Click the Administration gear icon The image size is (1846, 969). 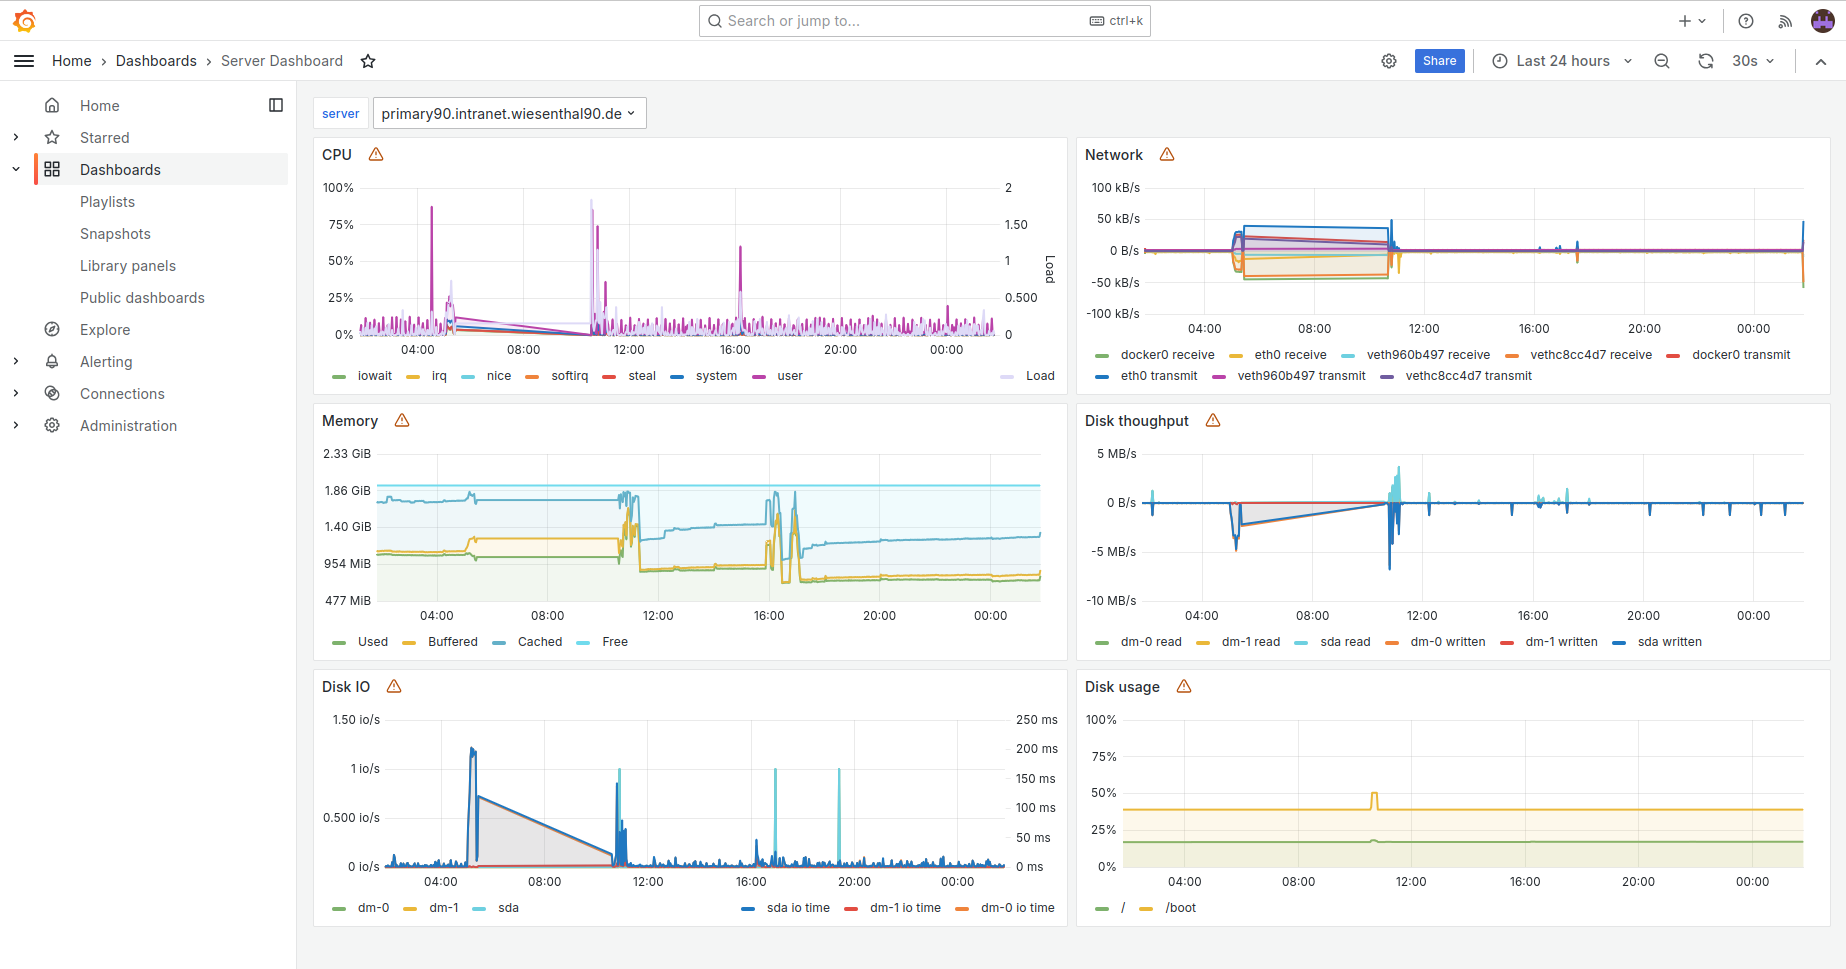(52, 425)
